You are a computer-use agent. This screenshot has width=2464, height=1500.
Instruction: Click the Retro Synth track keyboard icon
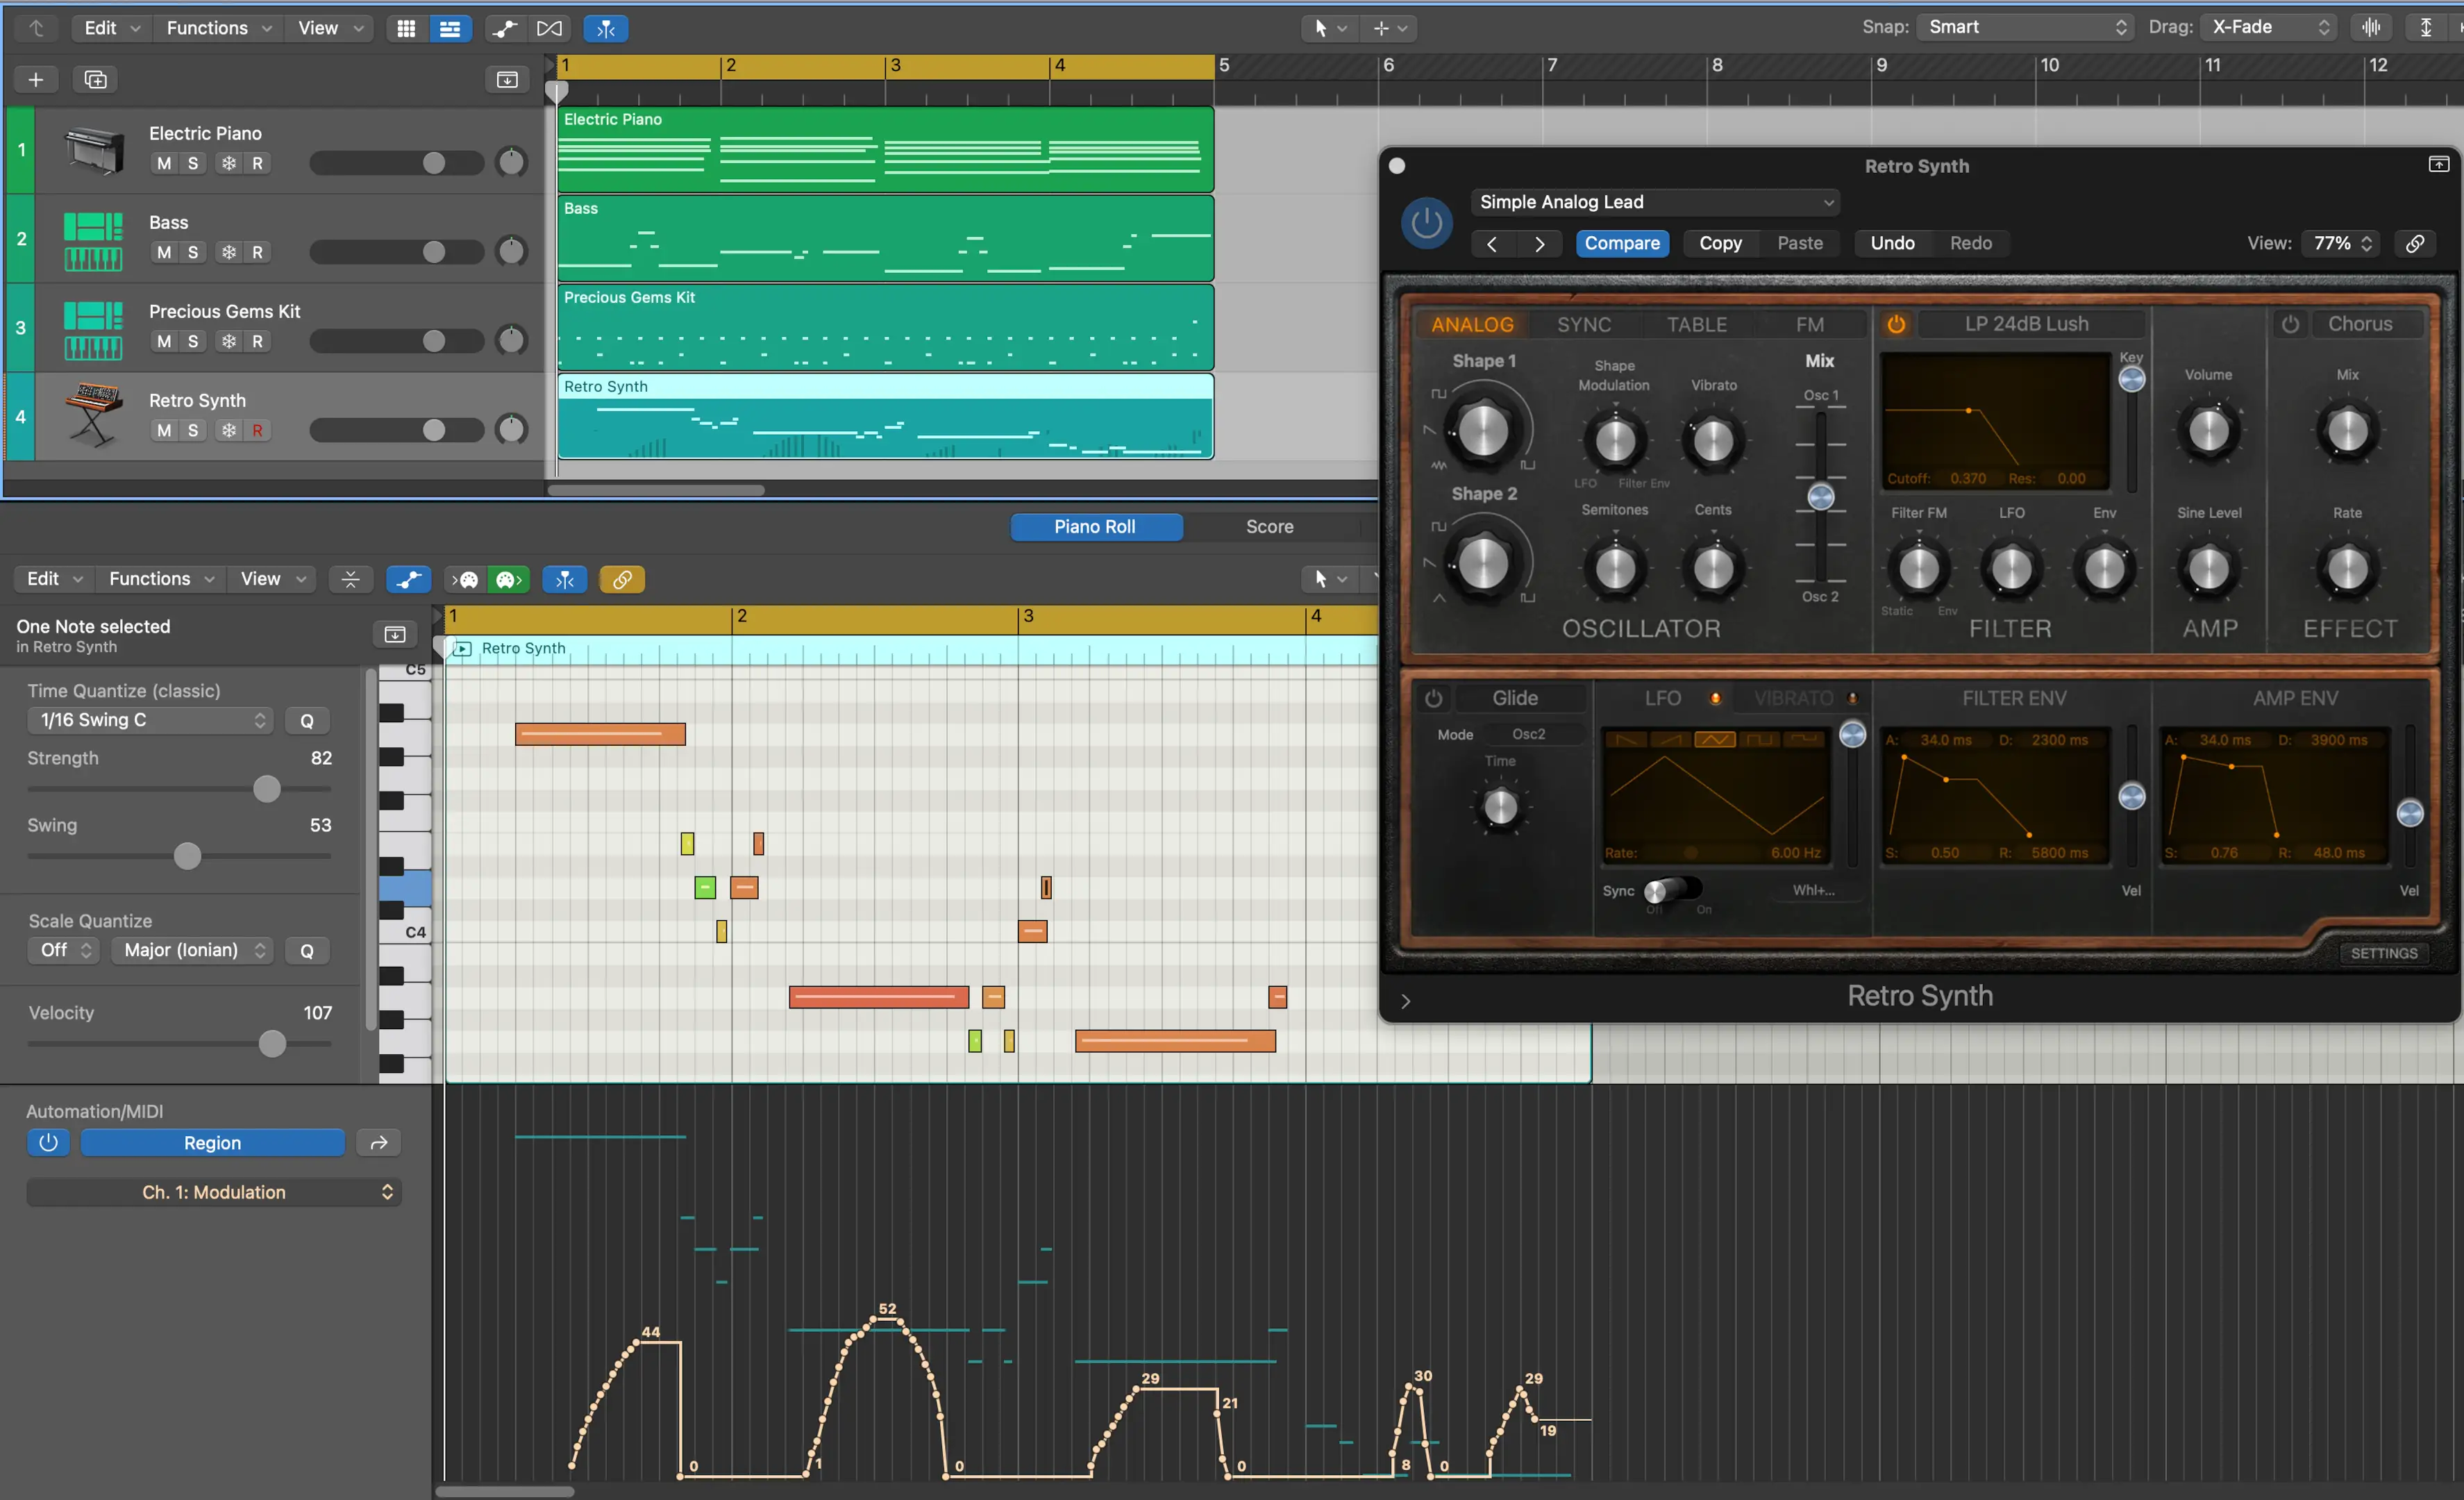tap(93, 416)
